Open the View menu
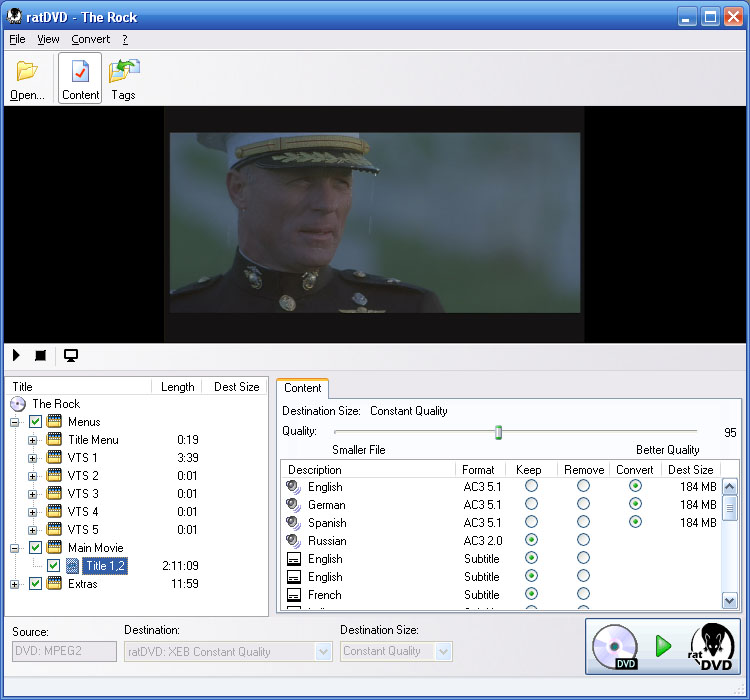Screen dimensions: 750x700 pyautogui.click(x=48, y=39)
